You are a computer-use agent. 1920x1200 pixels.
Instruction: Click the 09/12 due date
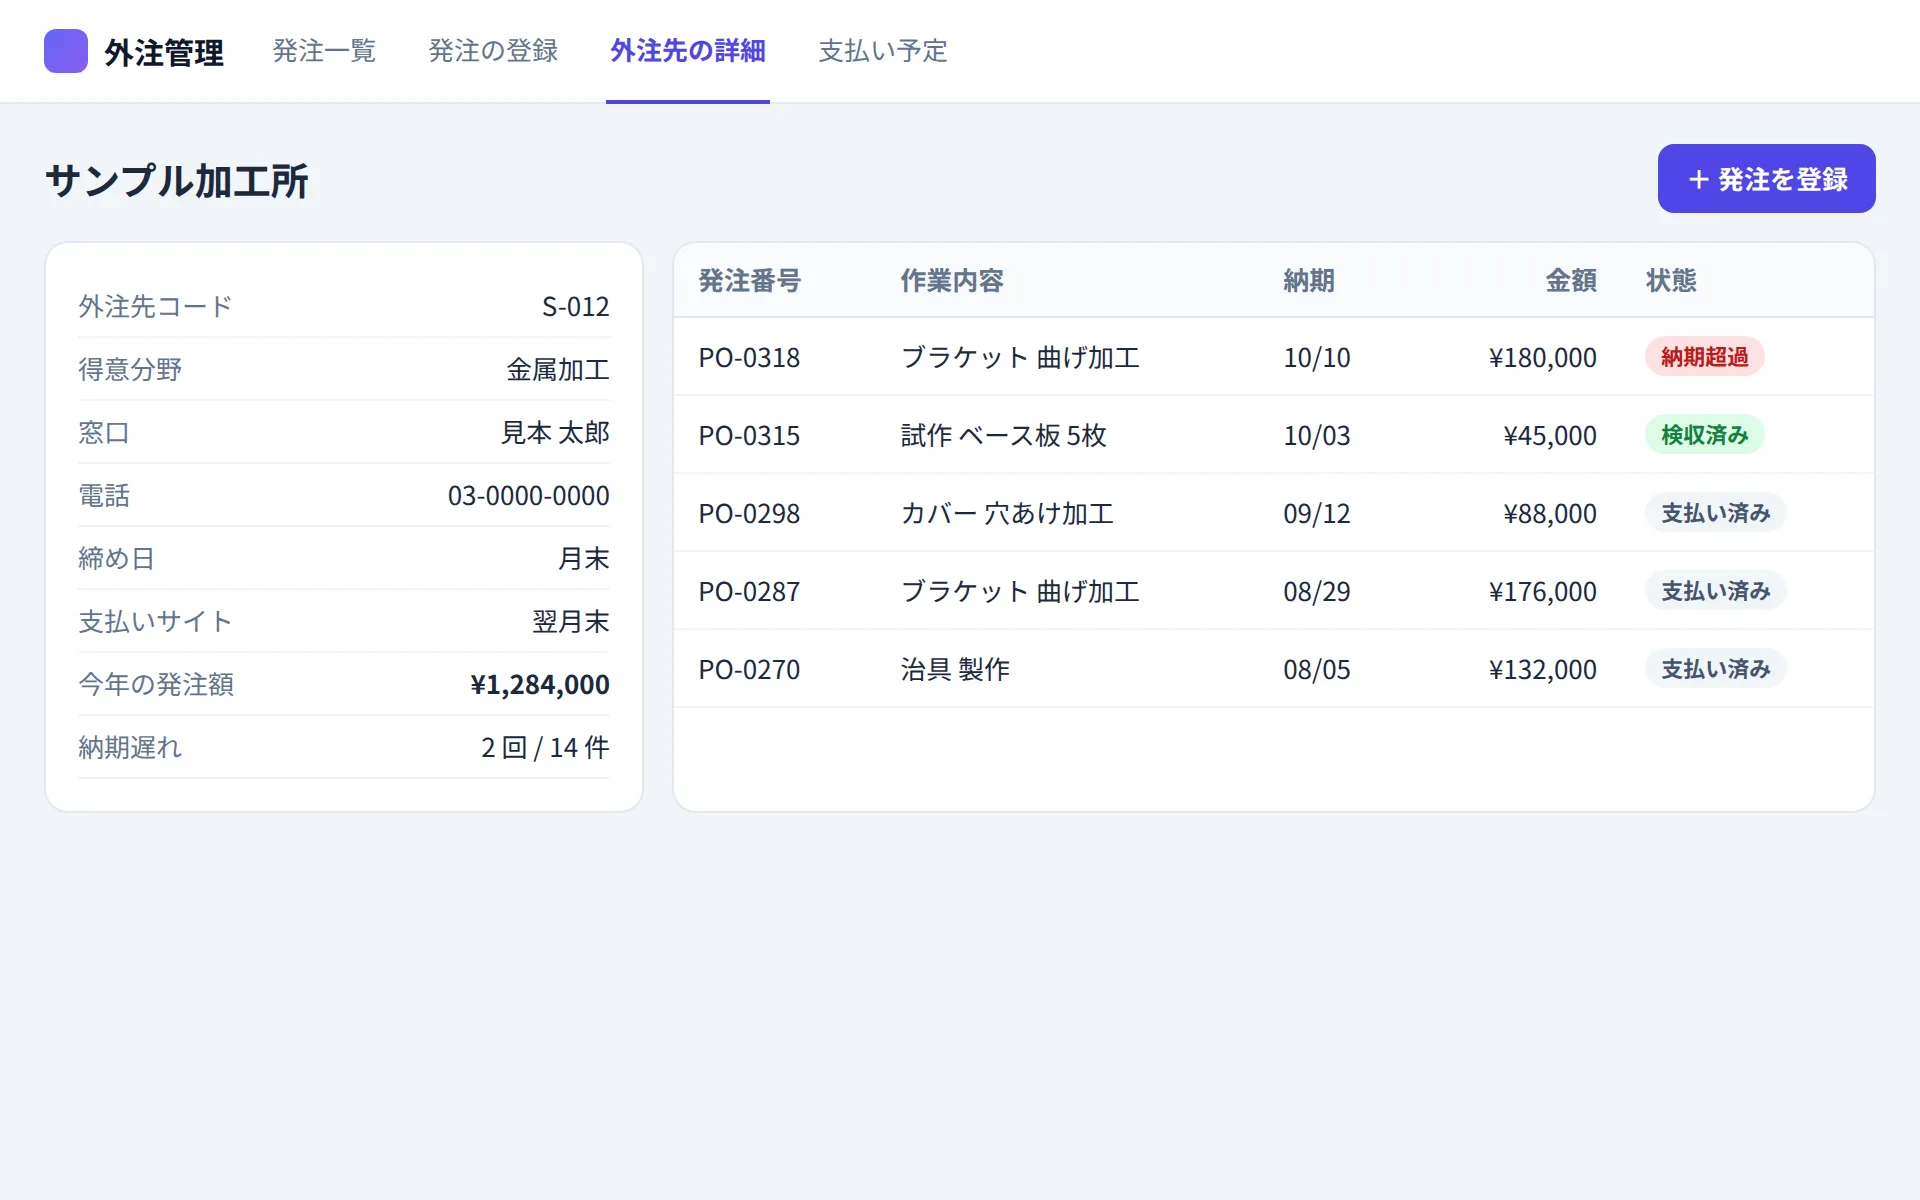(x=1317, y=514)
